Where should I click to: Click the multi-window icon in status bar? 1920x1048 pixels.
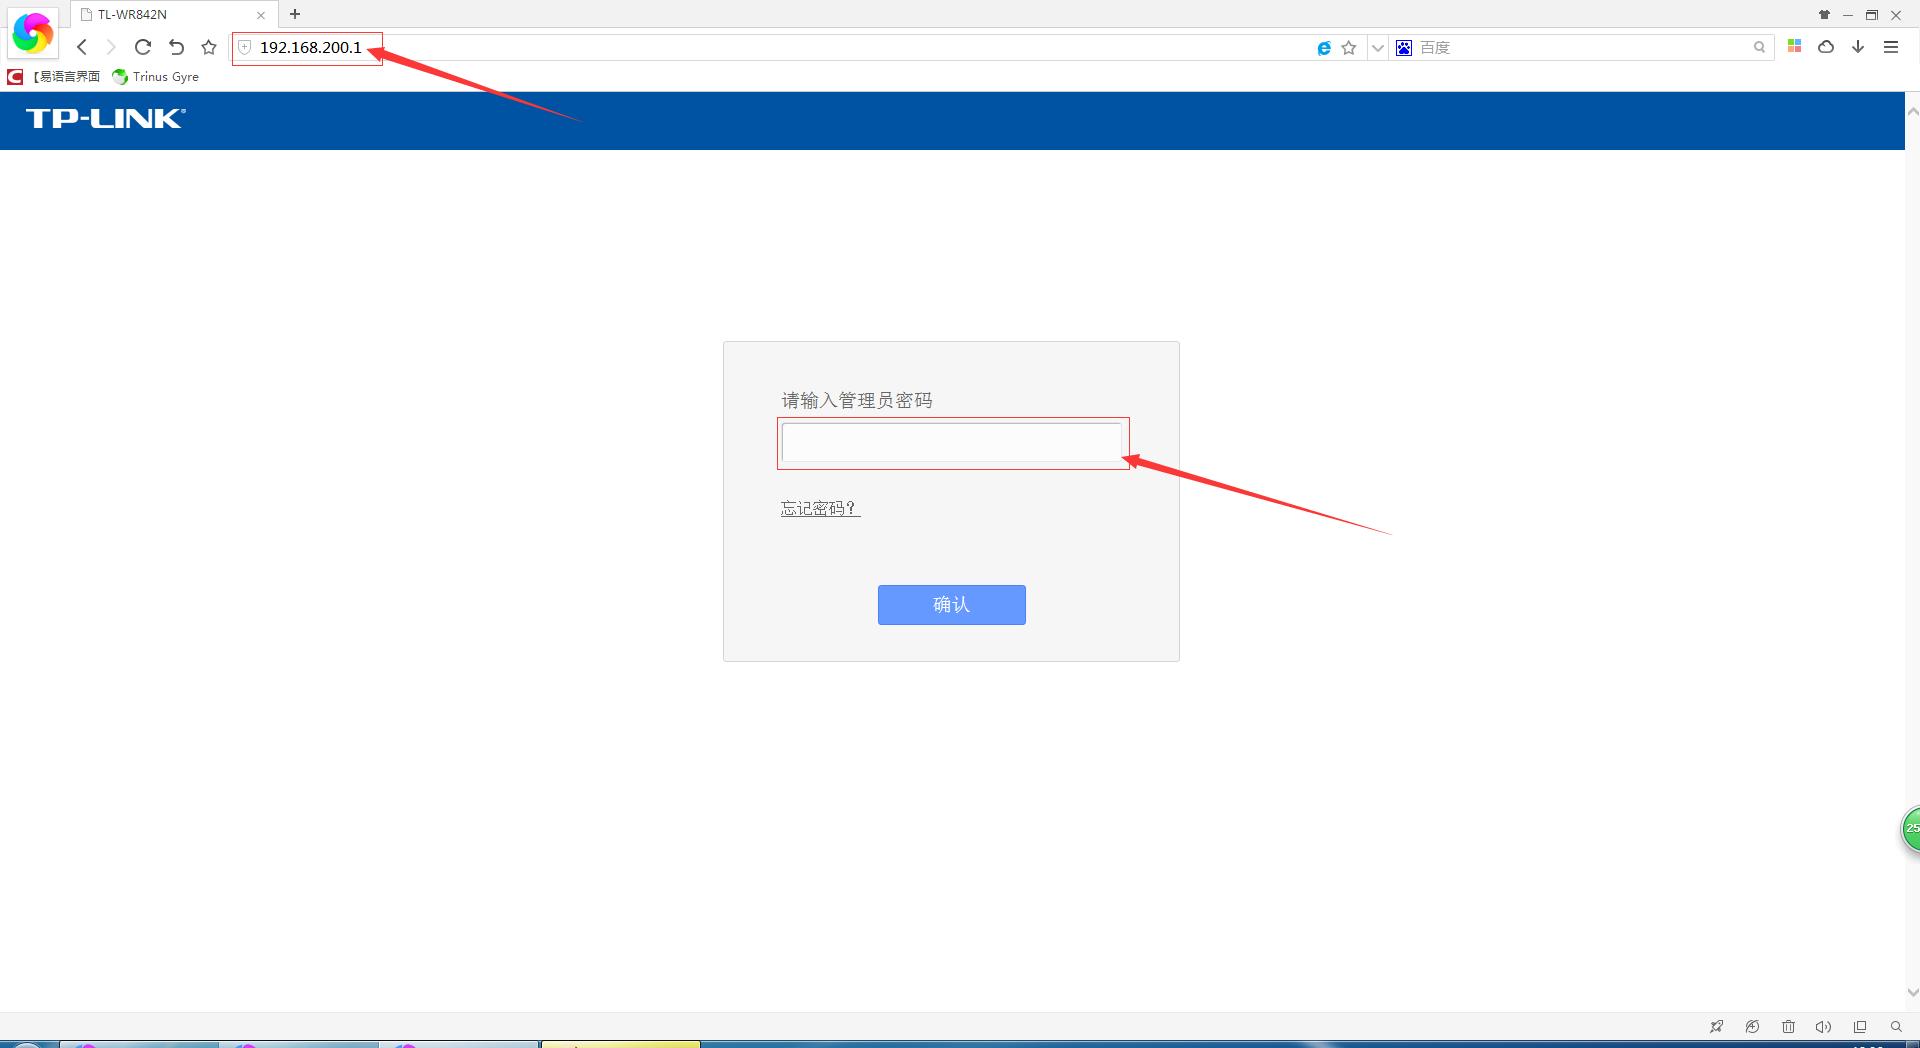(x=1860, y=1027)
